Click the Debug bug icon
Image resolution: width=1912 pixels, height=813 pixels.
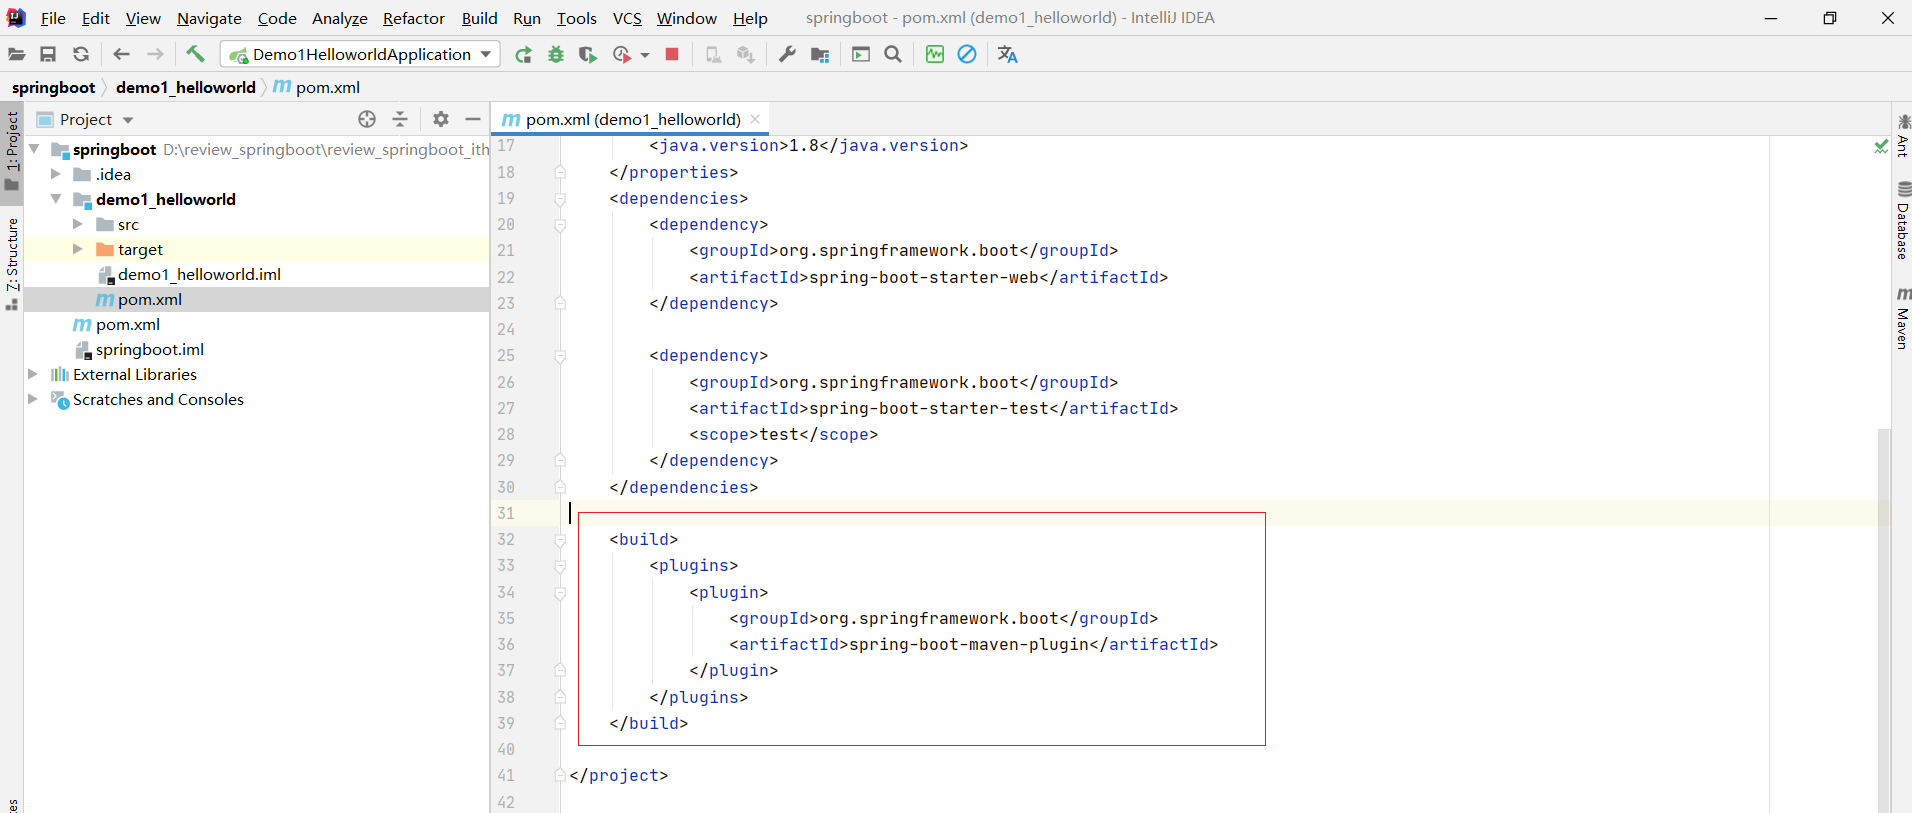[x=556, y=54]
